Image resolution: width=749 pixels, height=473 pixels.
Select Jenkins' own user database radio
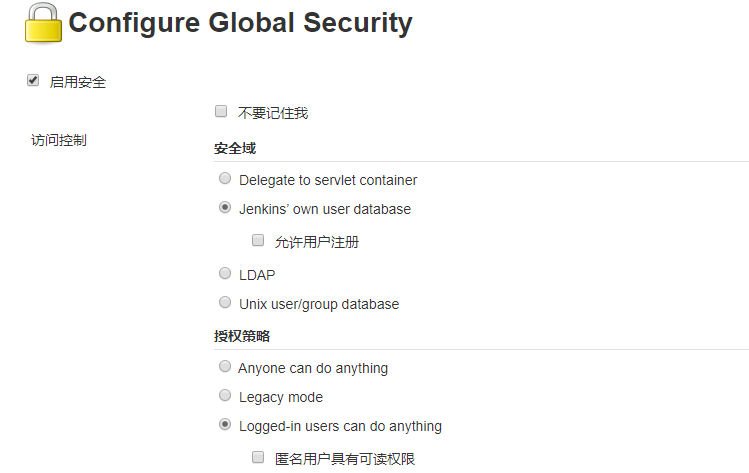[x=225, y=208]
